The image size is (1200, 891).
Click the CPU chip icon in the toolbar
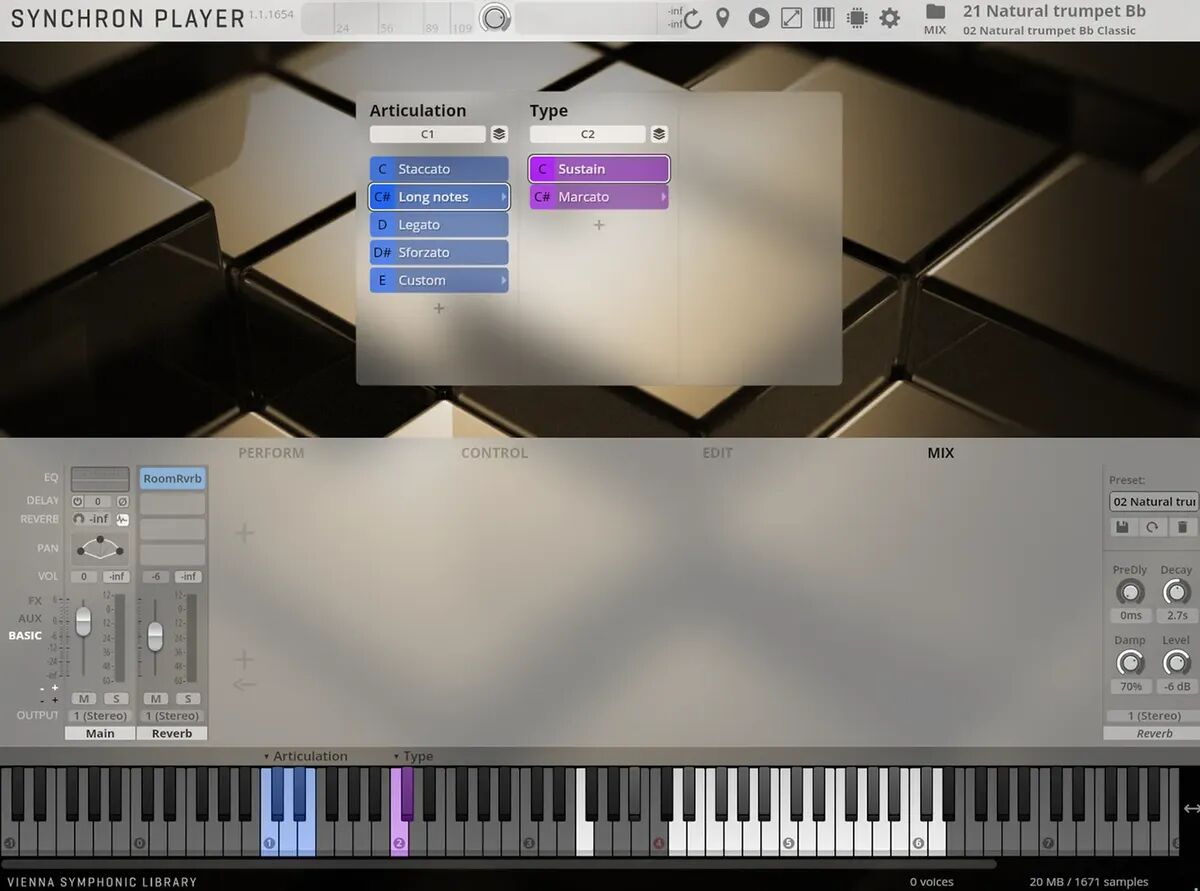(x=857, y=18)
